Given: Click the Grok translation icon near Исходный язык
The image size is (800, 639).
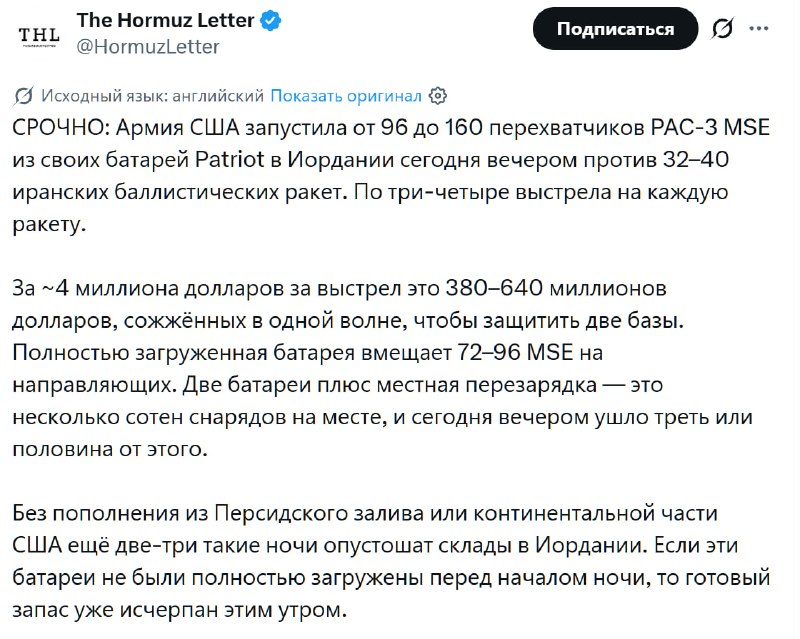Looking at the screenshot, I should (x=24, y=95).
